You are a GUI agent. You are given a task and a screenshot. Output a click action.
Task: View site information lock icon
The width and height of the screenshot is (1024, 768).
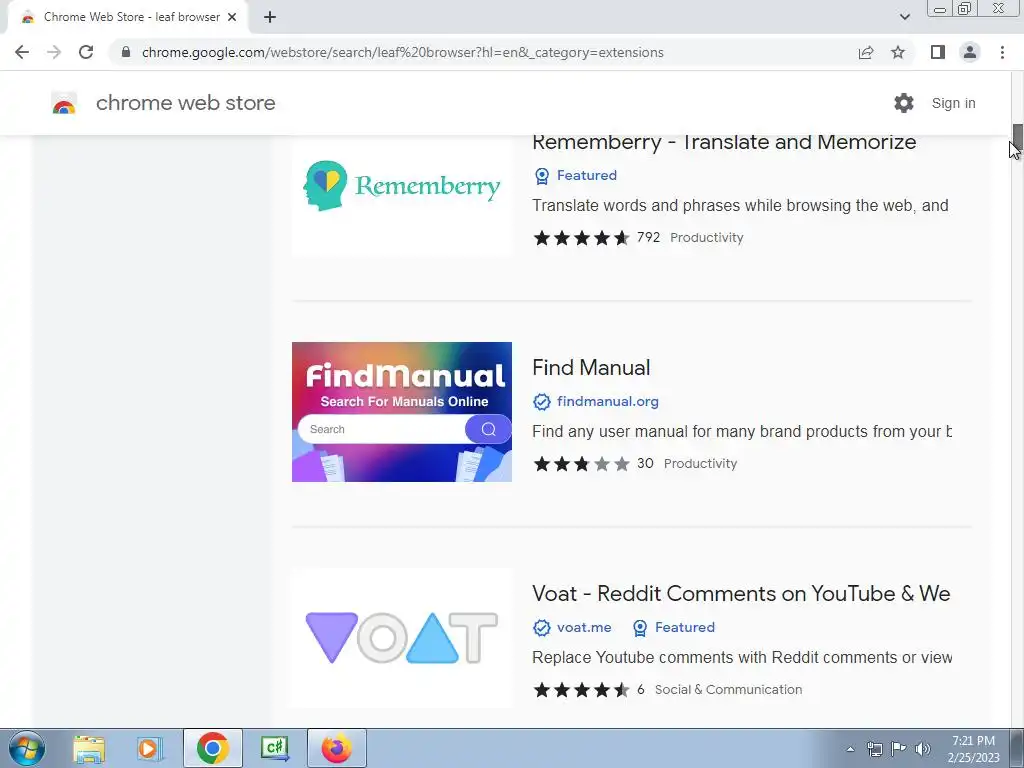(126, 52)
